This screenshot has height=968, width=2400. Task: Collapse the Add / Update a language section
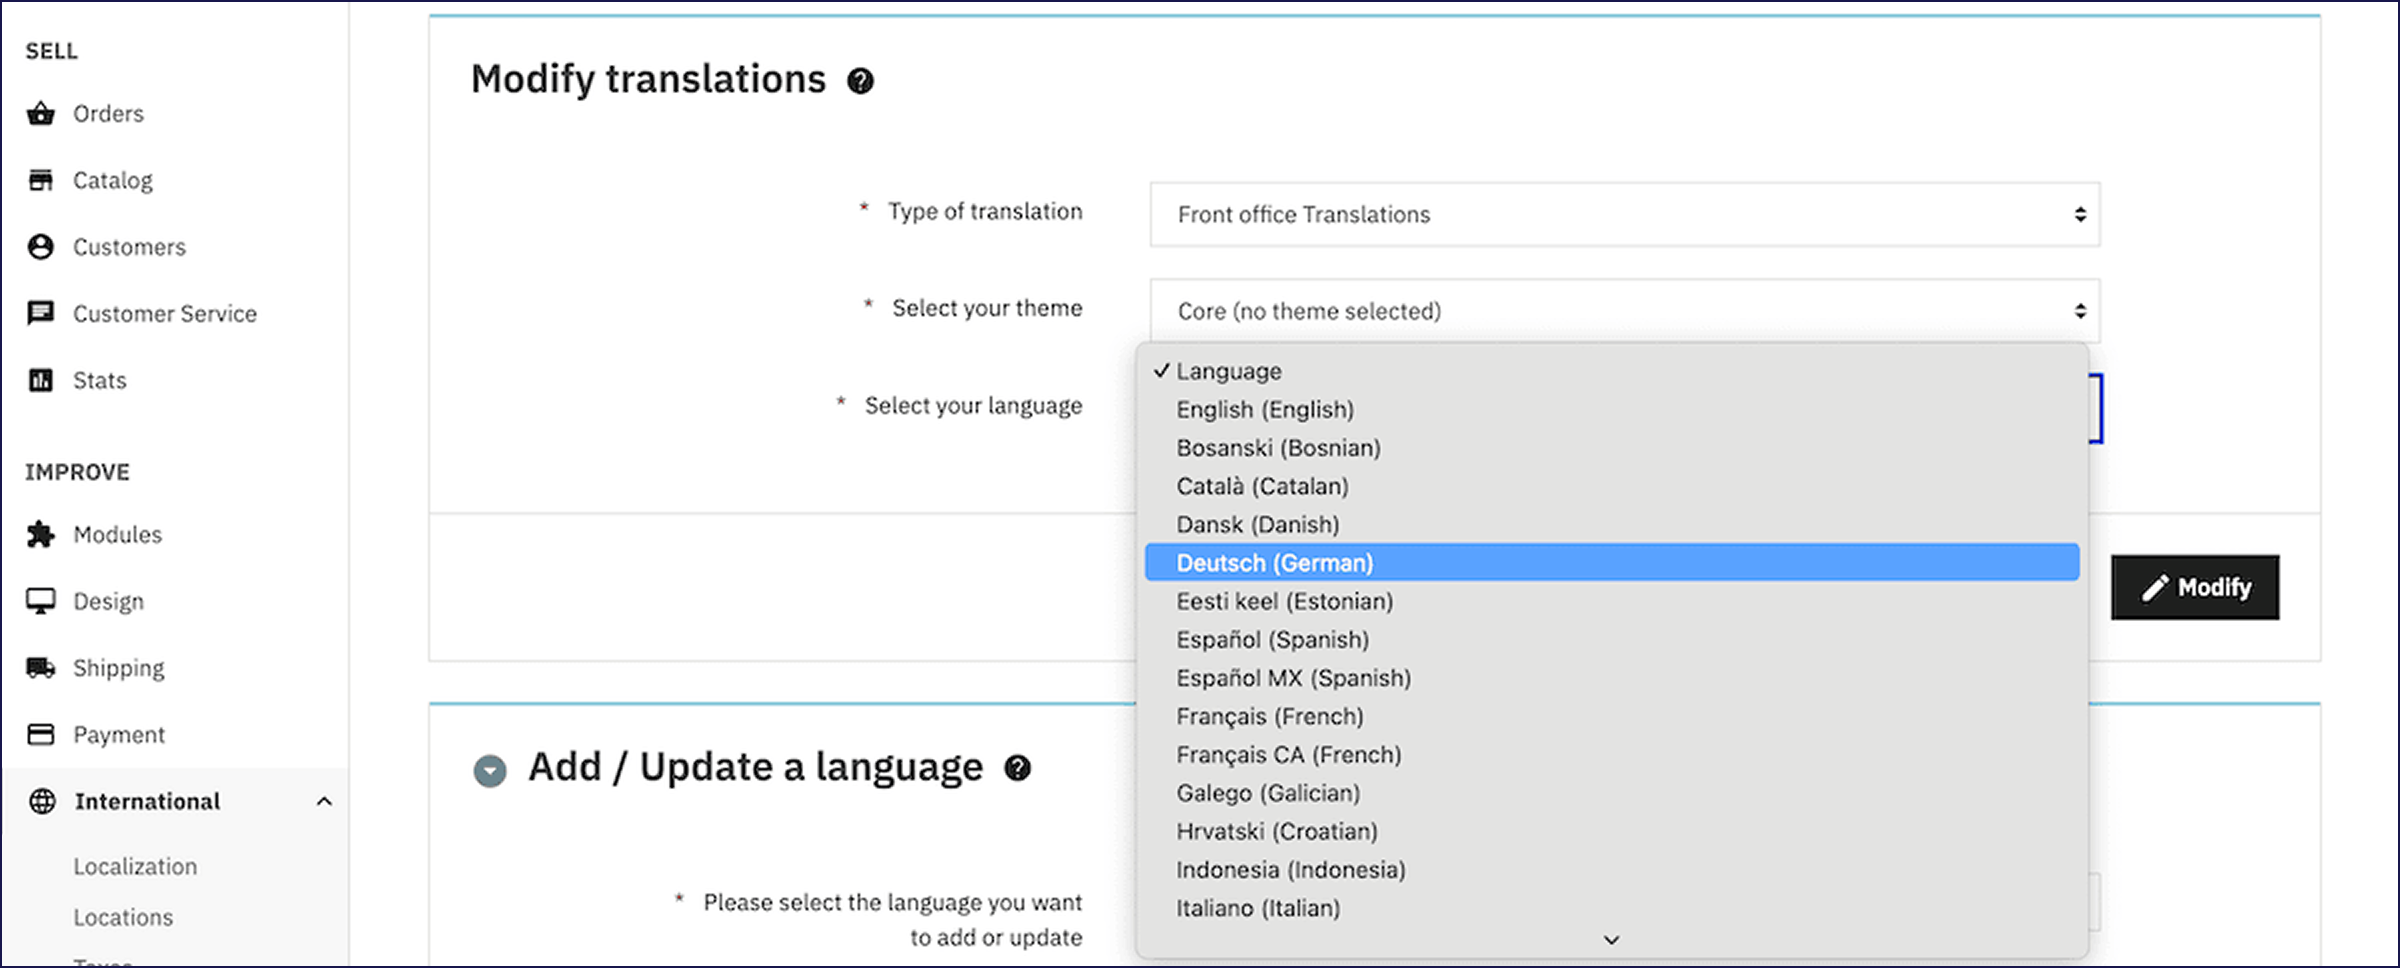tap(490, 770)
